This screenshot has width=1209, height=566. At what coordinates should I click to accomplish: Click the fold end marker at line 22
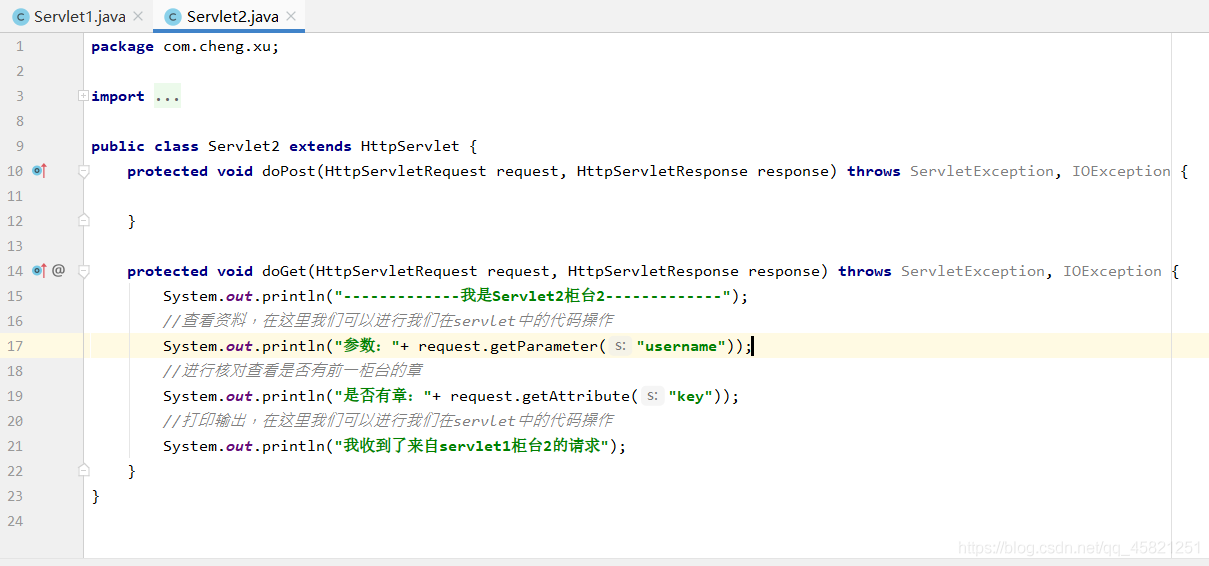84,471
